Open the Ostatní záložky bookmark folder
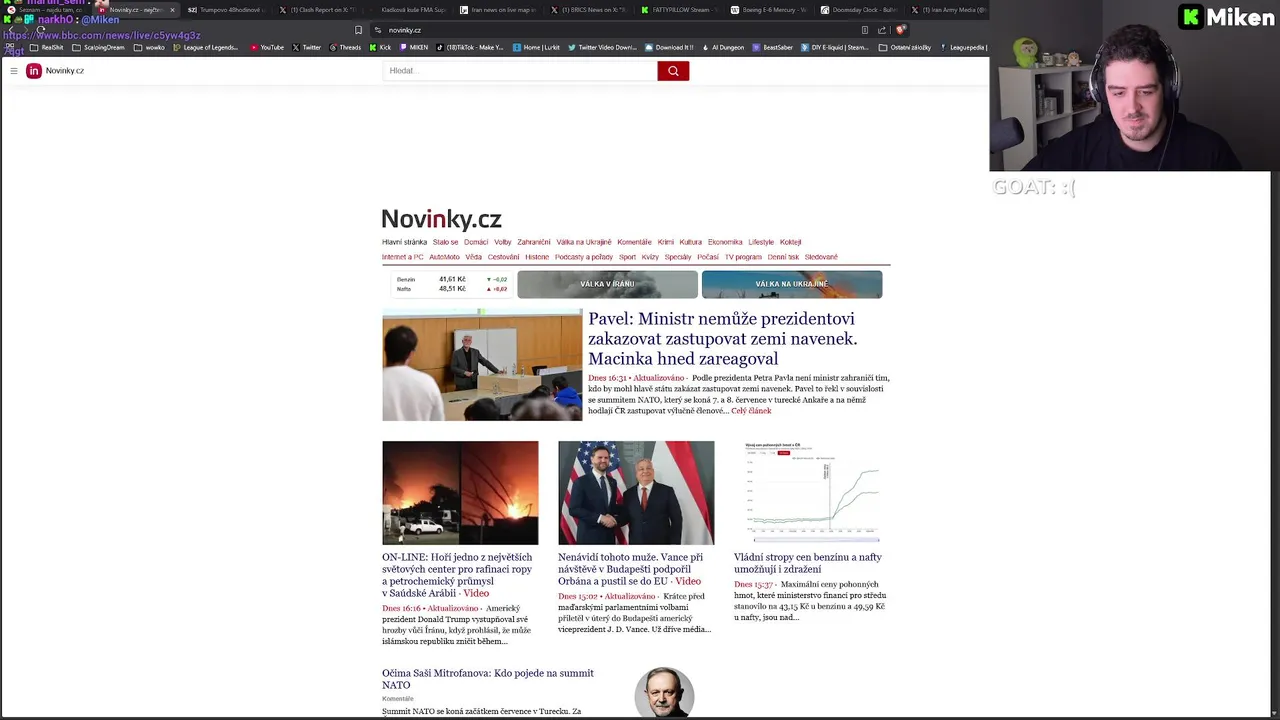 905,47
